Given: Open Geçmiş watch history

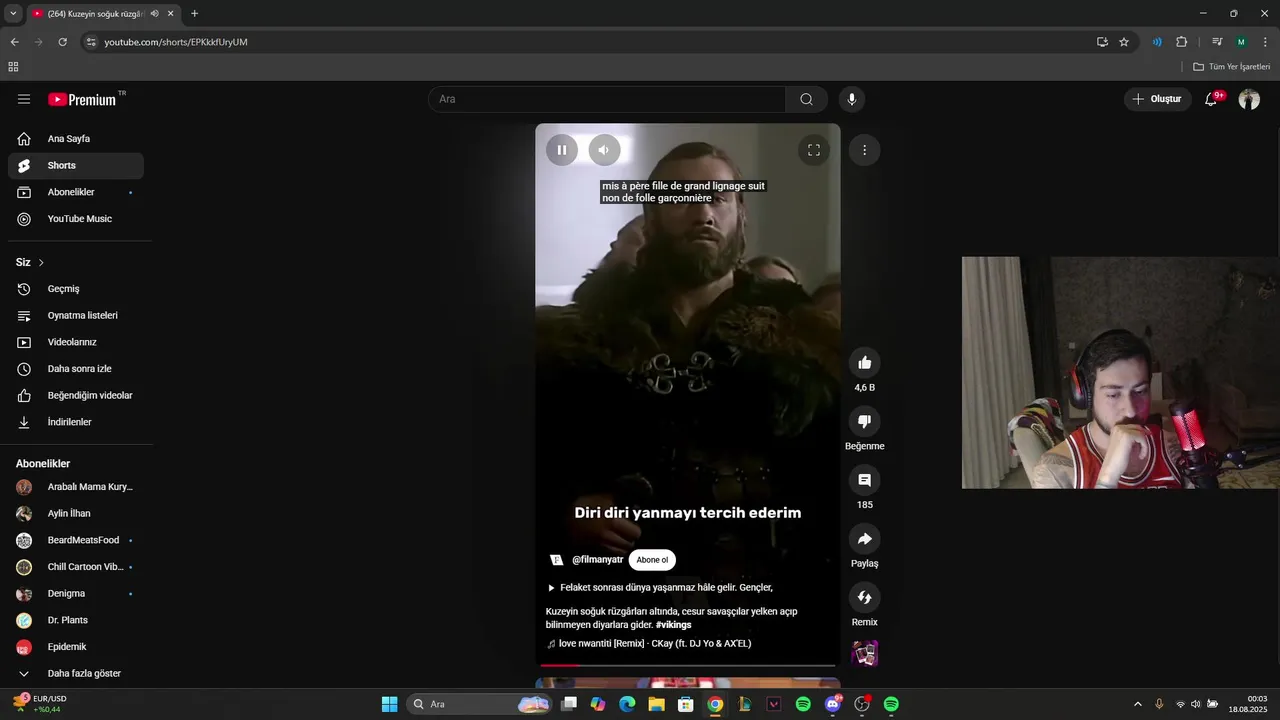Looking at the screenshot, I should point(76,289).
